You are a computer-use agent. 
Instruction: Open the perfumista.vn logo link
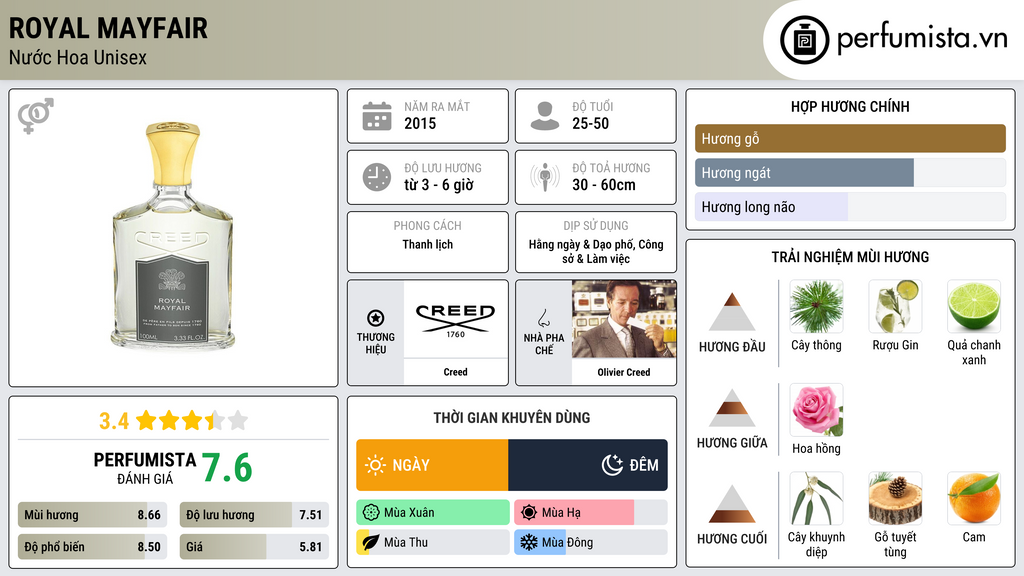895,40
